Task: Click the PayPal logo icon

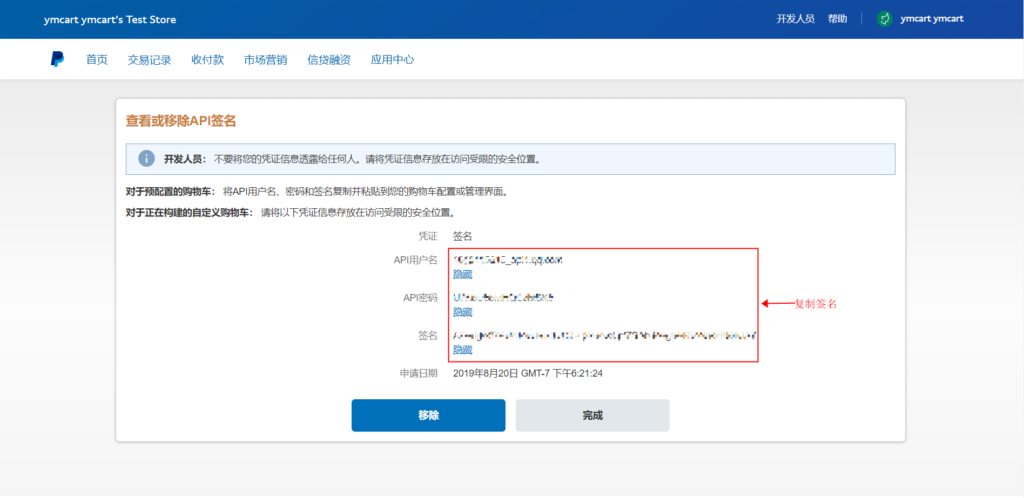Action: [57, 59]
